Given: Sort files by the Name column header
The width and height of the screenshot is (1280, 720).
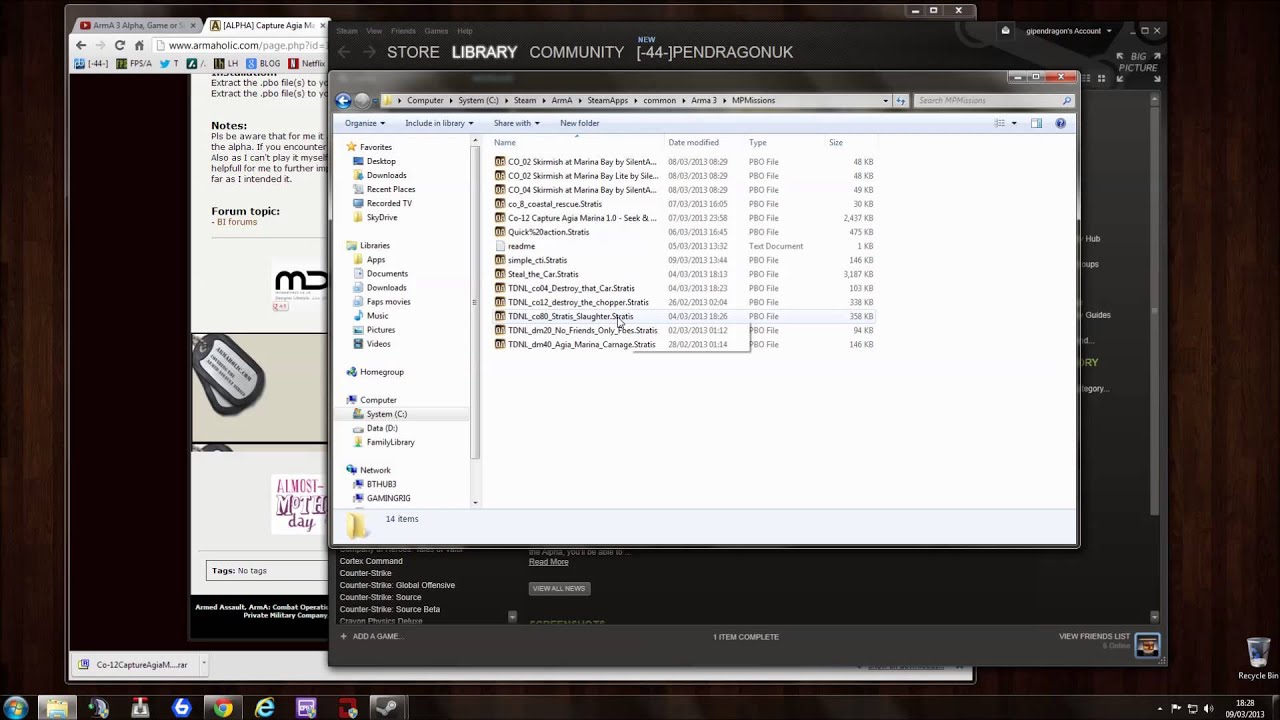Looking at the screenshot, I should point(505,142).
